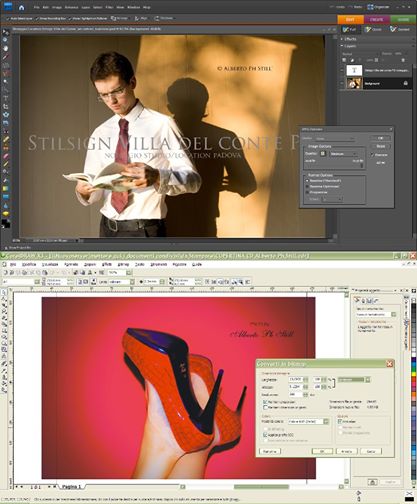Select the Red Eye Removal tool
Screen dimensions: 417x504
click(6, 131)
